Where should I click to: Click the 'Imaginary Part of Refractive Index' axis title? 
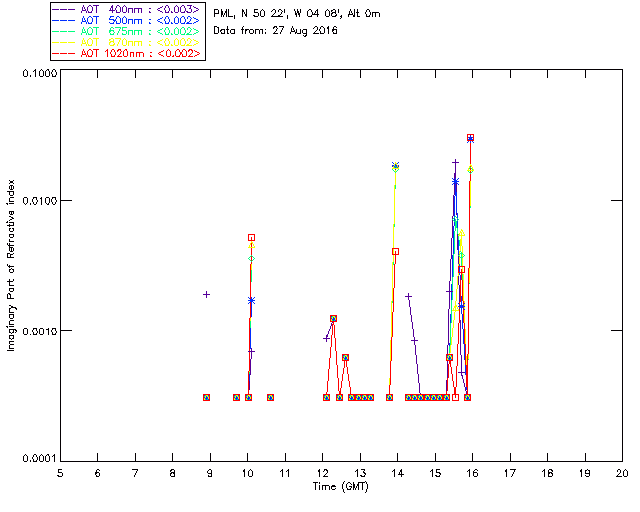point(11,265)
